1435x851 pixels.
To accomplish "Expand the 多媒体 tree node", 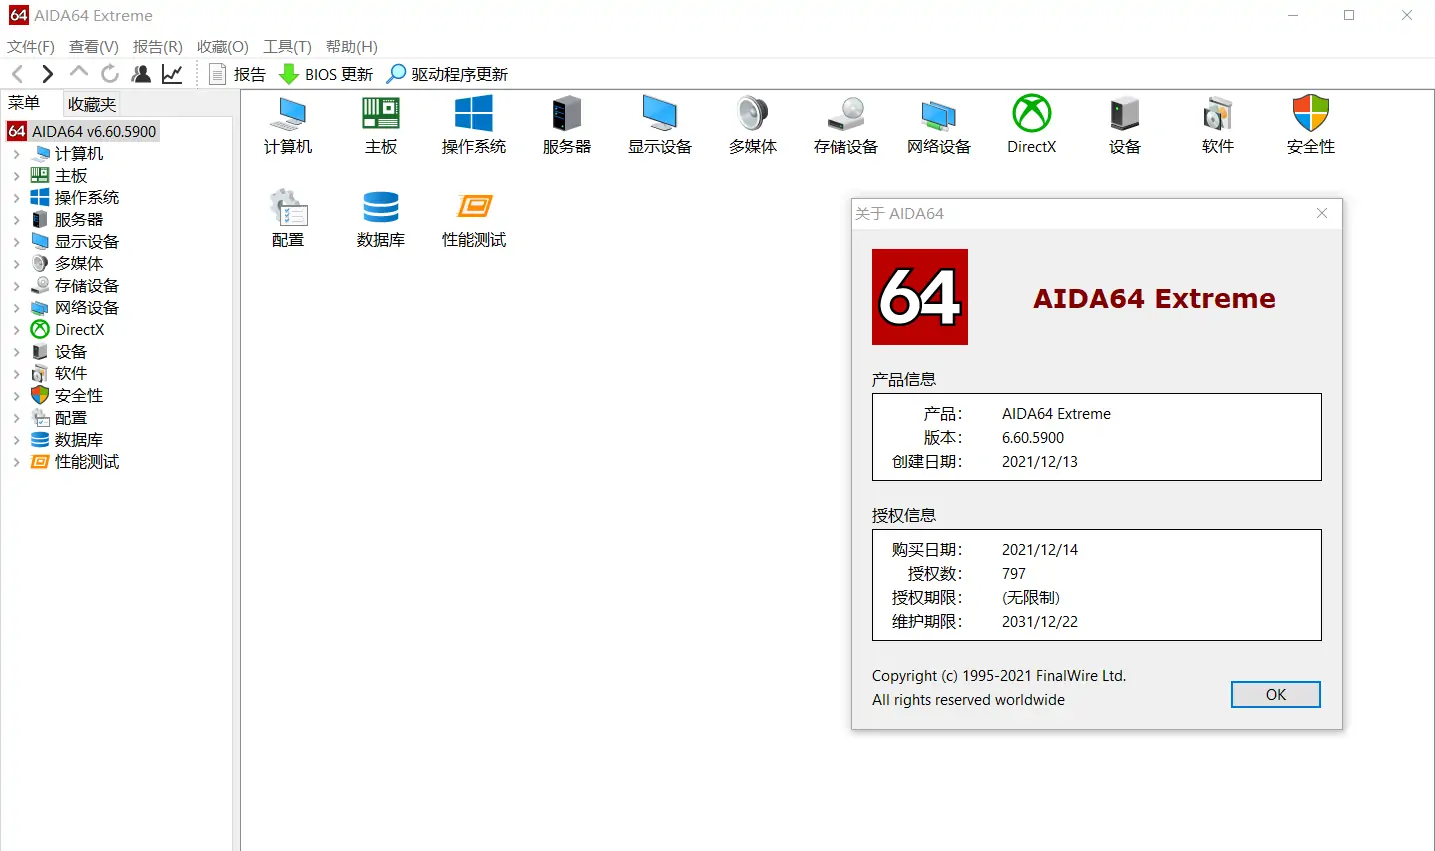I will (x=16, y=264).
